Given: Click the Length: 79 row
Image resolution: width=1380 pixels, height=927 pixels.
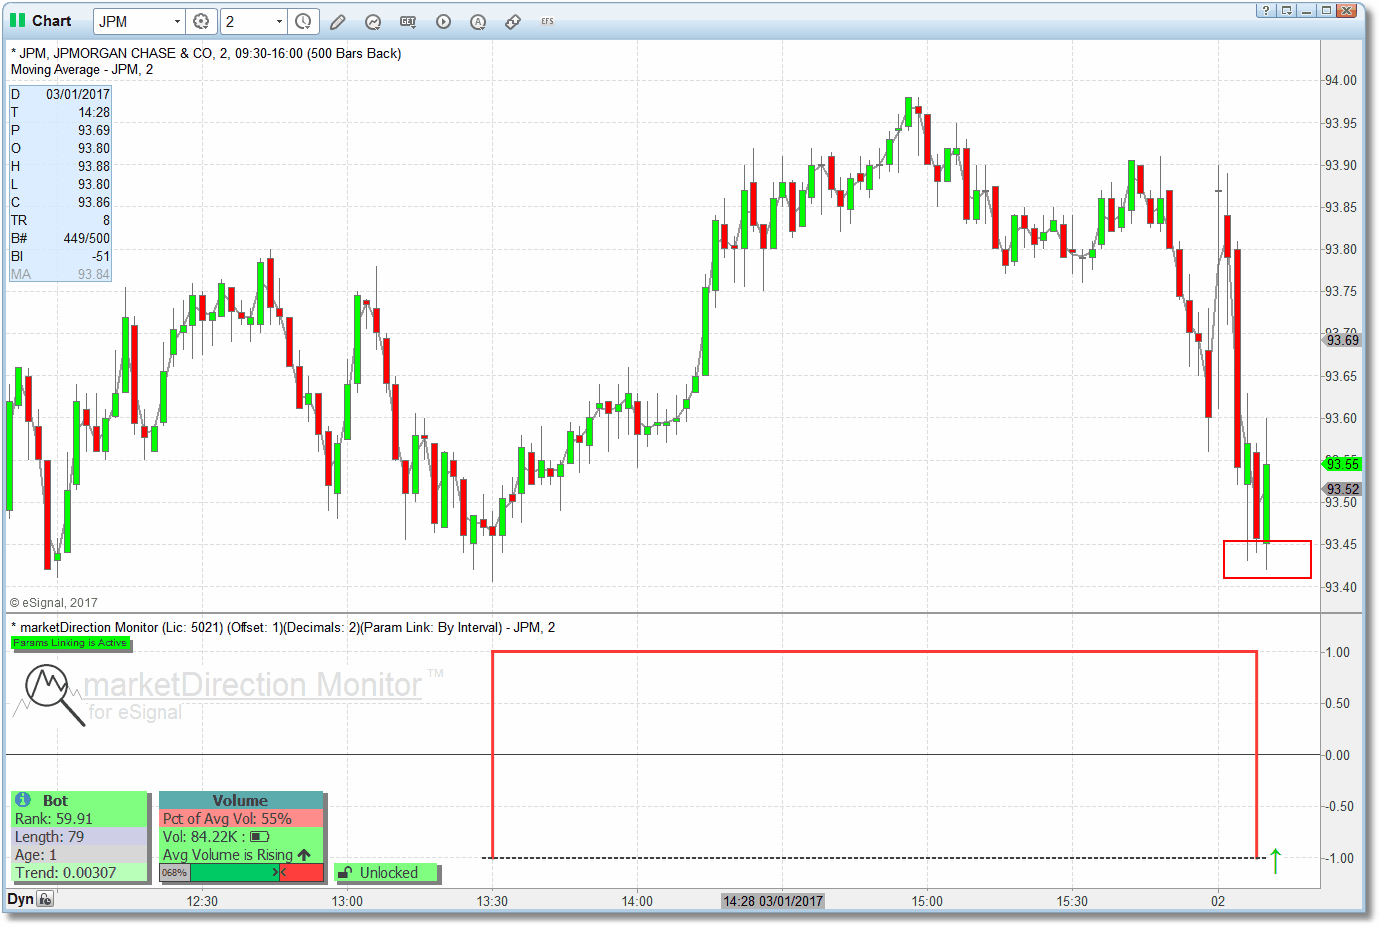Looking at the screenshot, I should point(79,836).
